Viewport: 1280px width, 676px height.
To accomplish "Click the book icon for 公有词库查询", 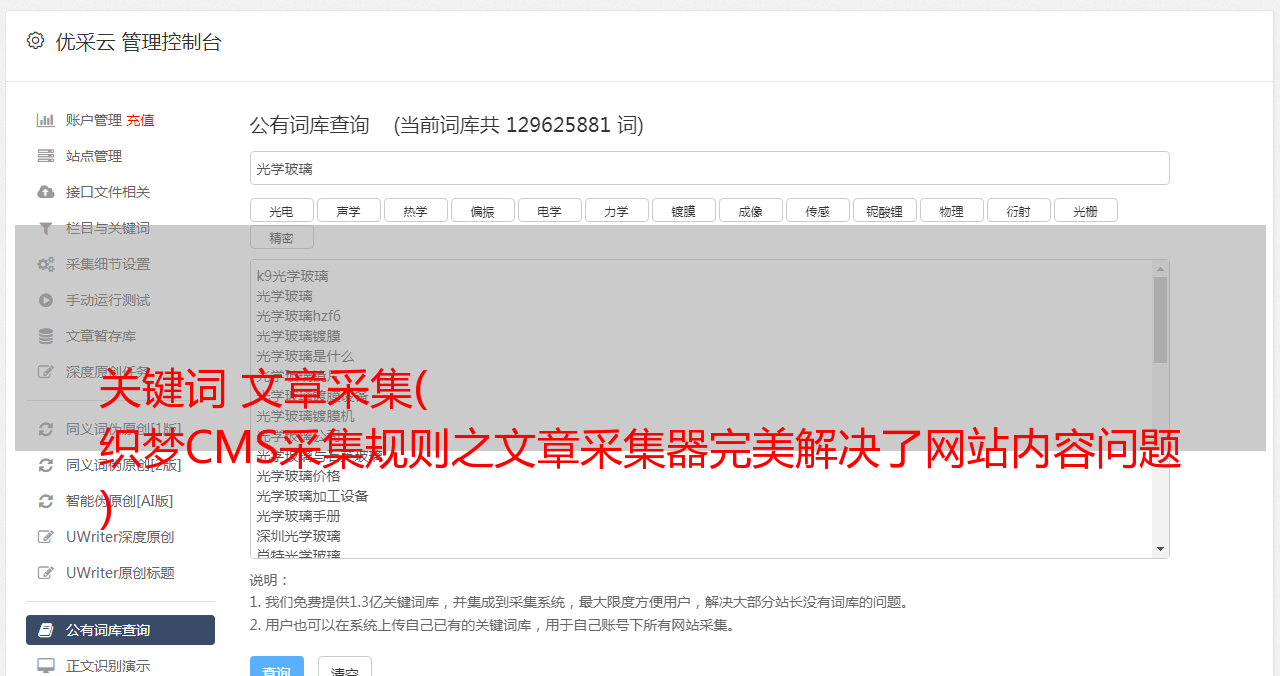I will (x=46, y=630).
